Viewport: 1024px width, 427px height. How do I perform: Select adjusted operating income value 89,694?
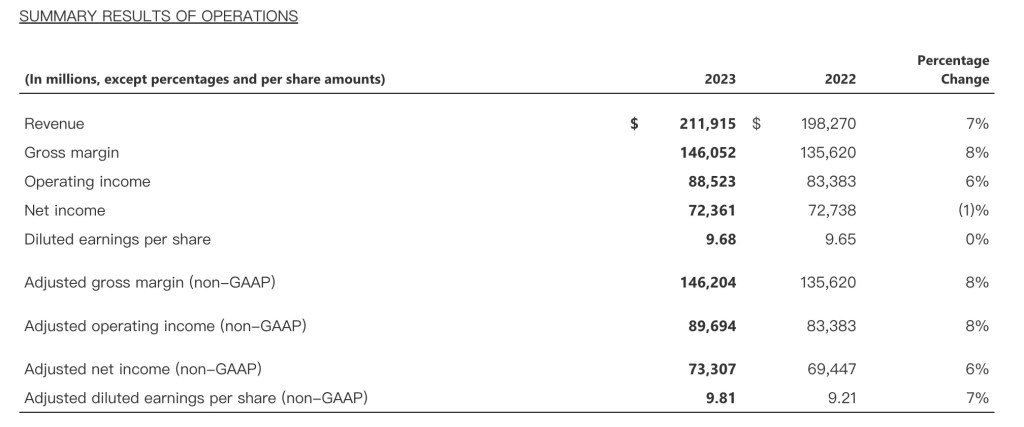click(x=712, y=326)
